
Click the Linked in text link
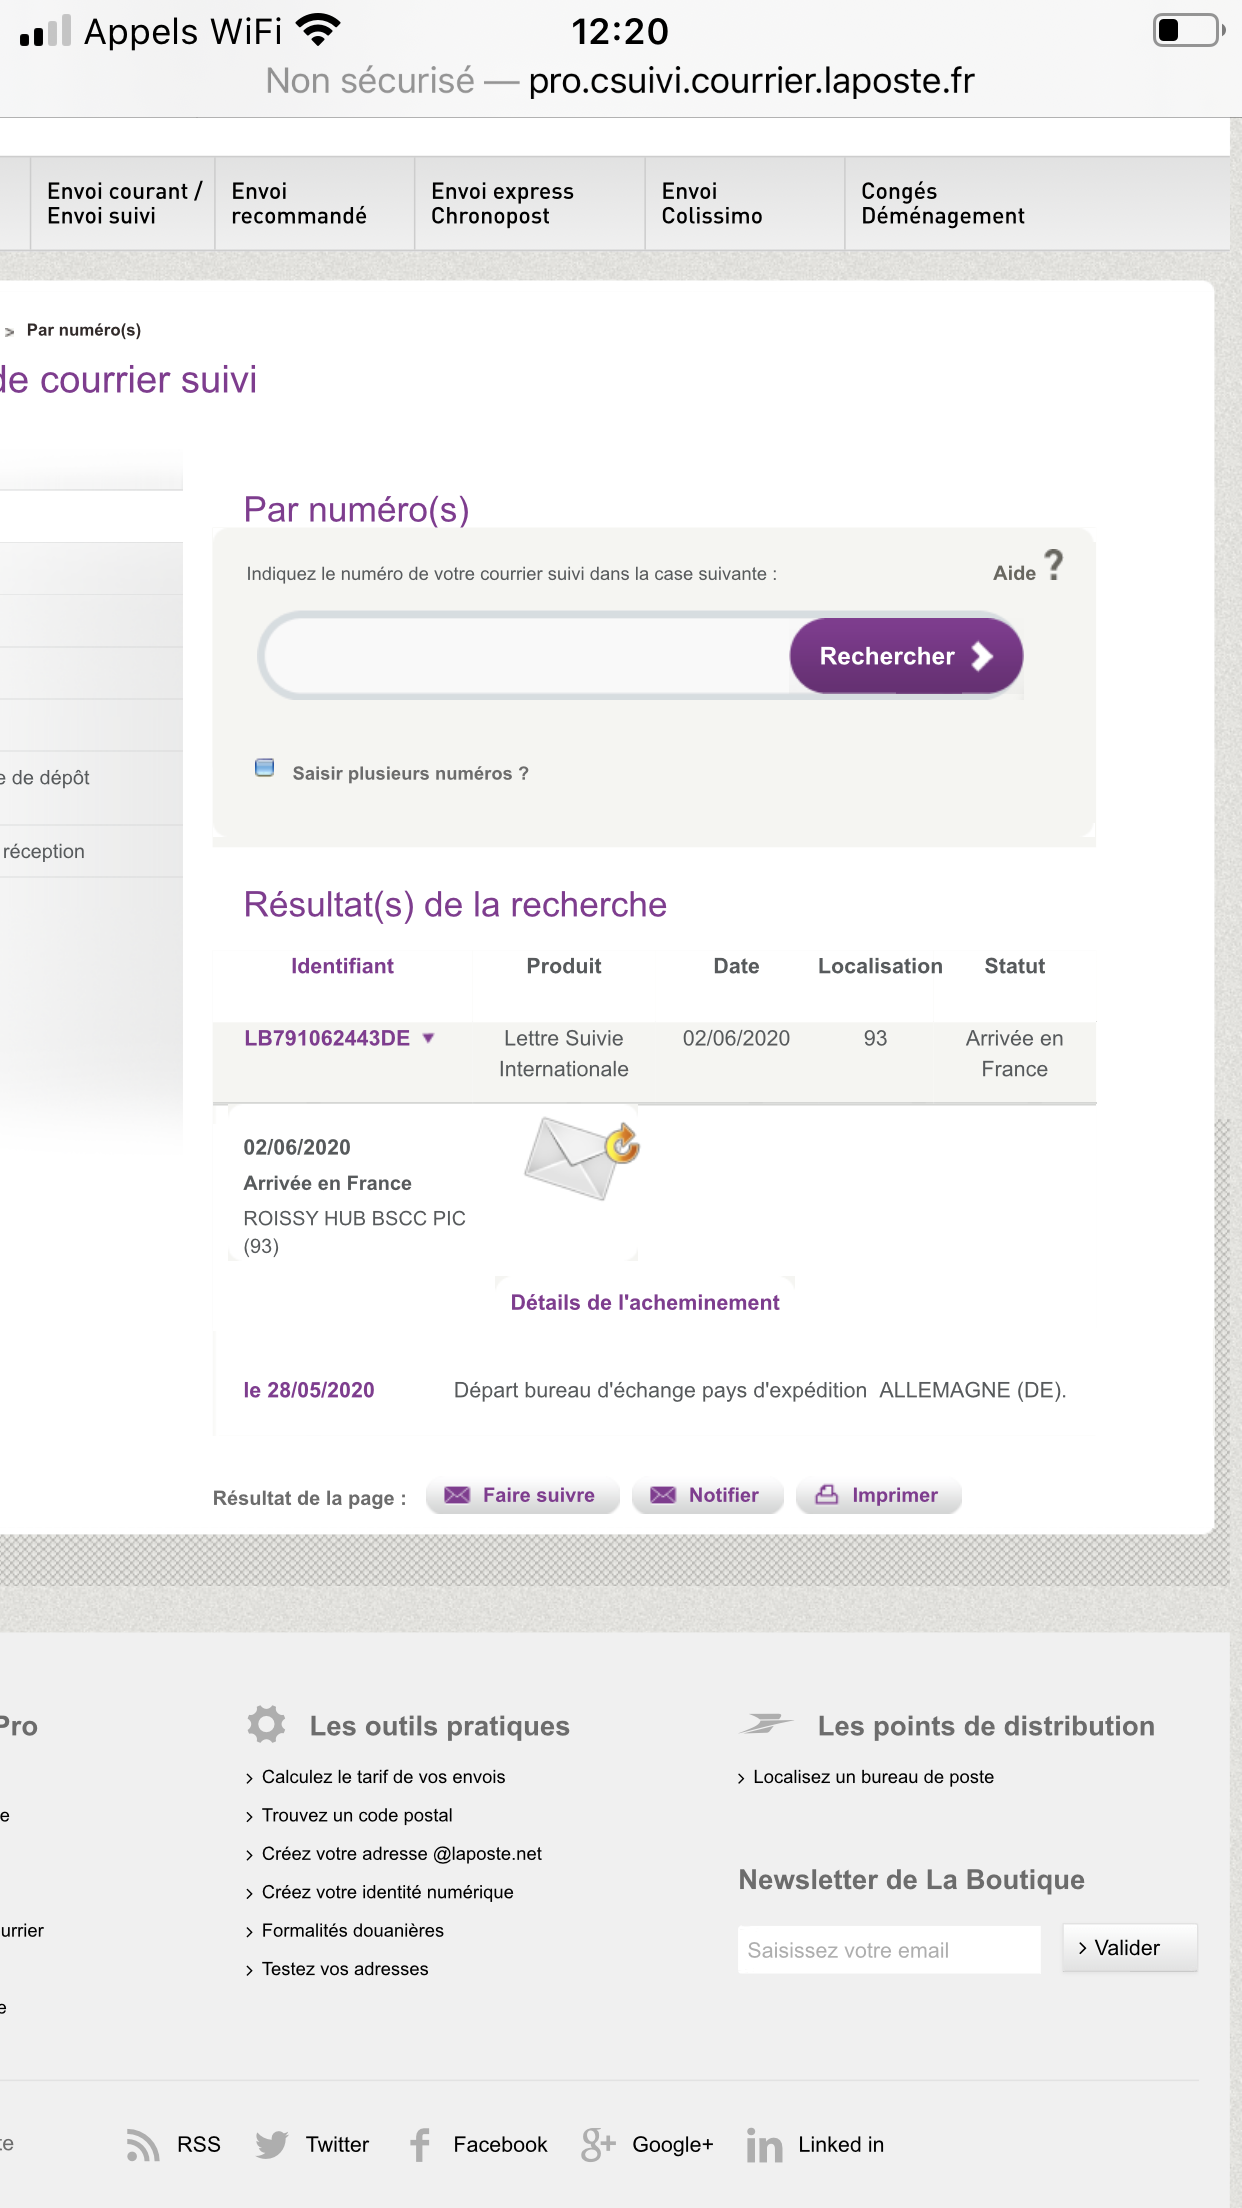pyautogui.click(x=841, y=2145)
